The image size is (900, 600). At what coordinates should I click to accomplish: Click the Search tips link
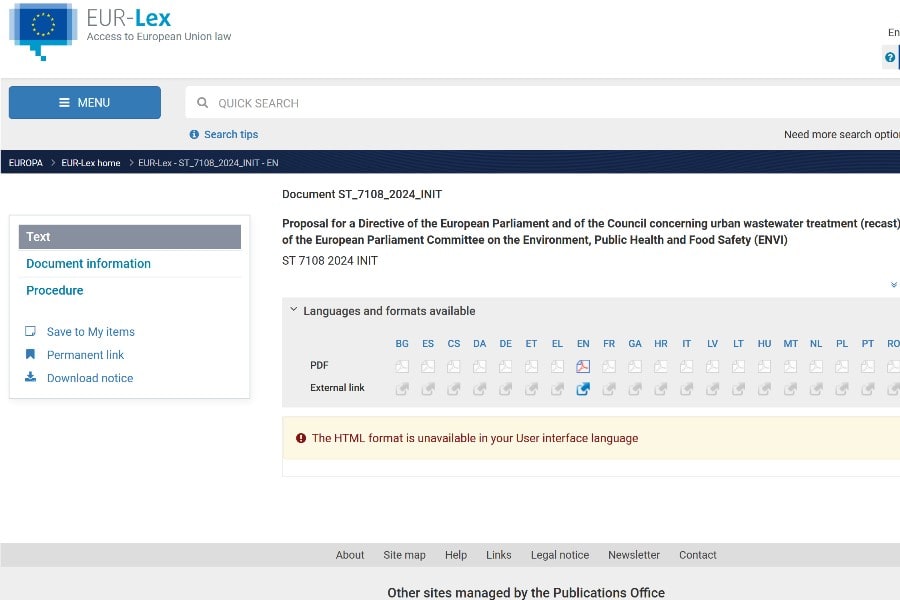pyautogui.click(x=231, y=135)
